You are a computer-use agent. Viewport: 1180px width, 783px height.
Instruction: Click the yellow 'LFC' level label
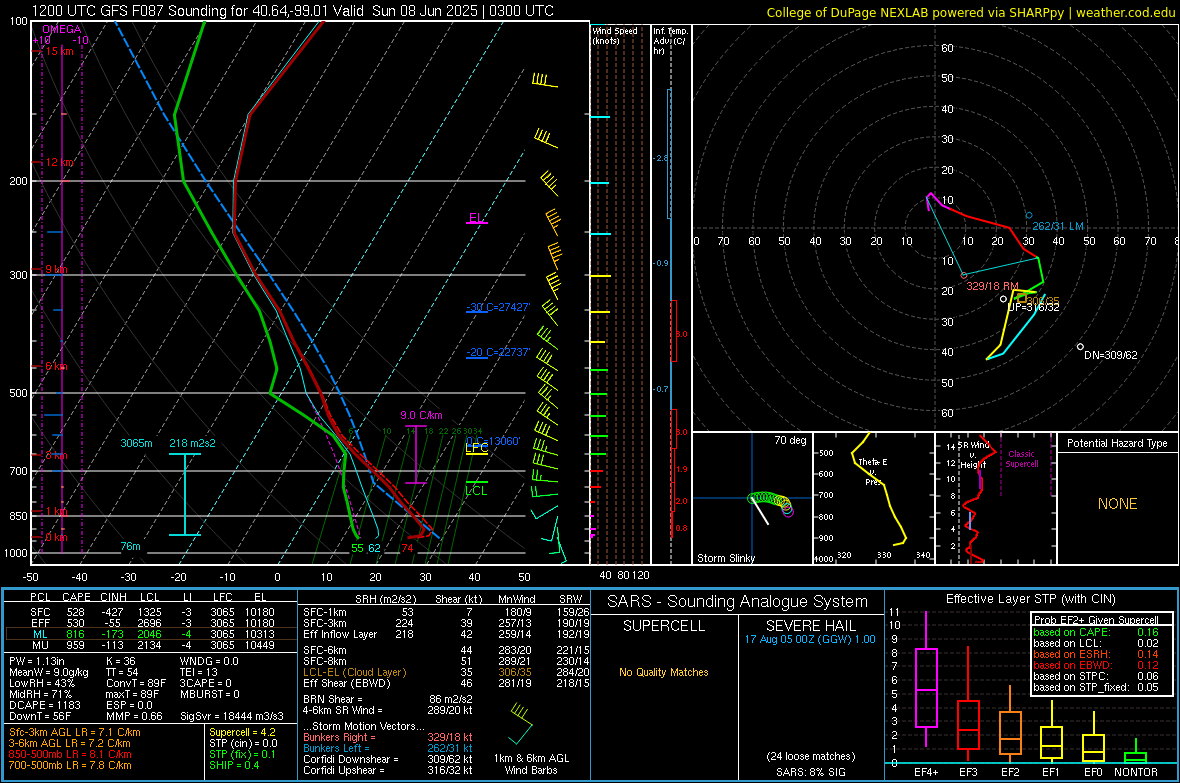click(x=476, y=448)
